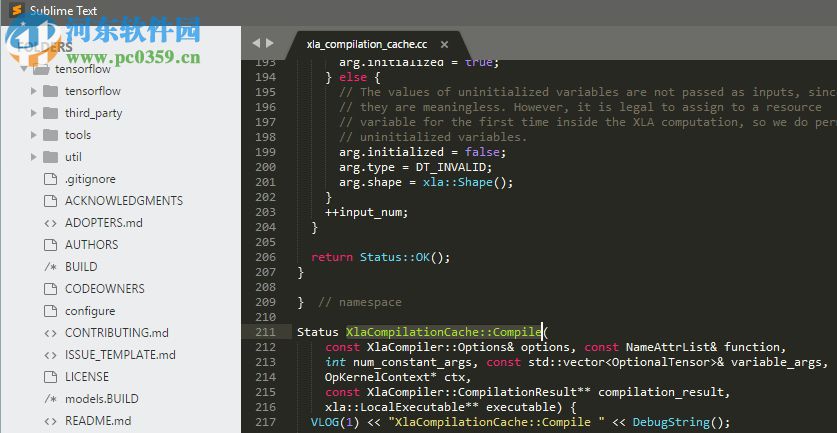
Task: Click '++input_num;' on line 203
Action: tap(366, 212)
